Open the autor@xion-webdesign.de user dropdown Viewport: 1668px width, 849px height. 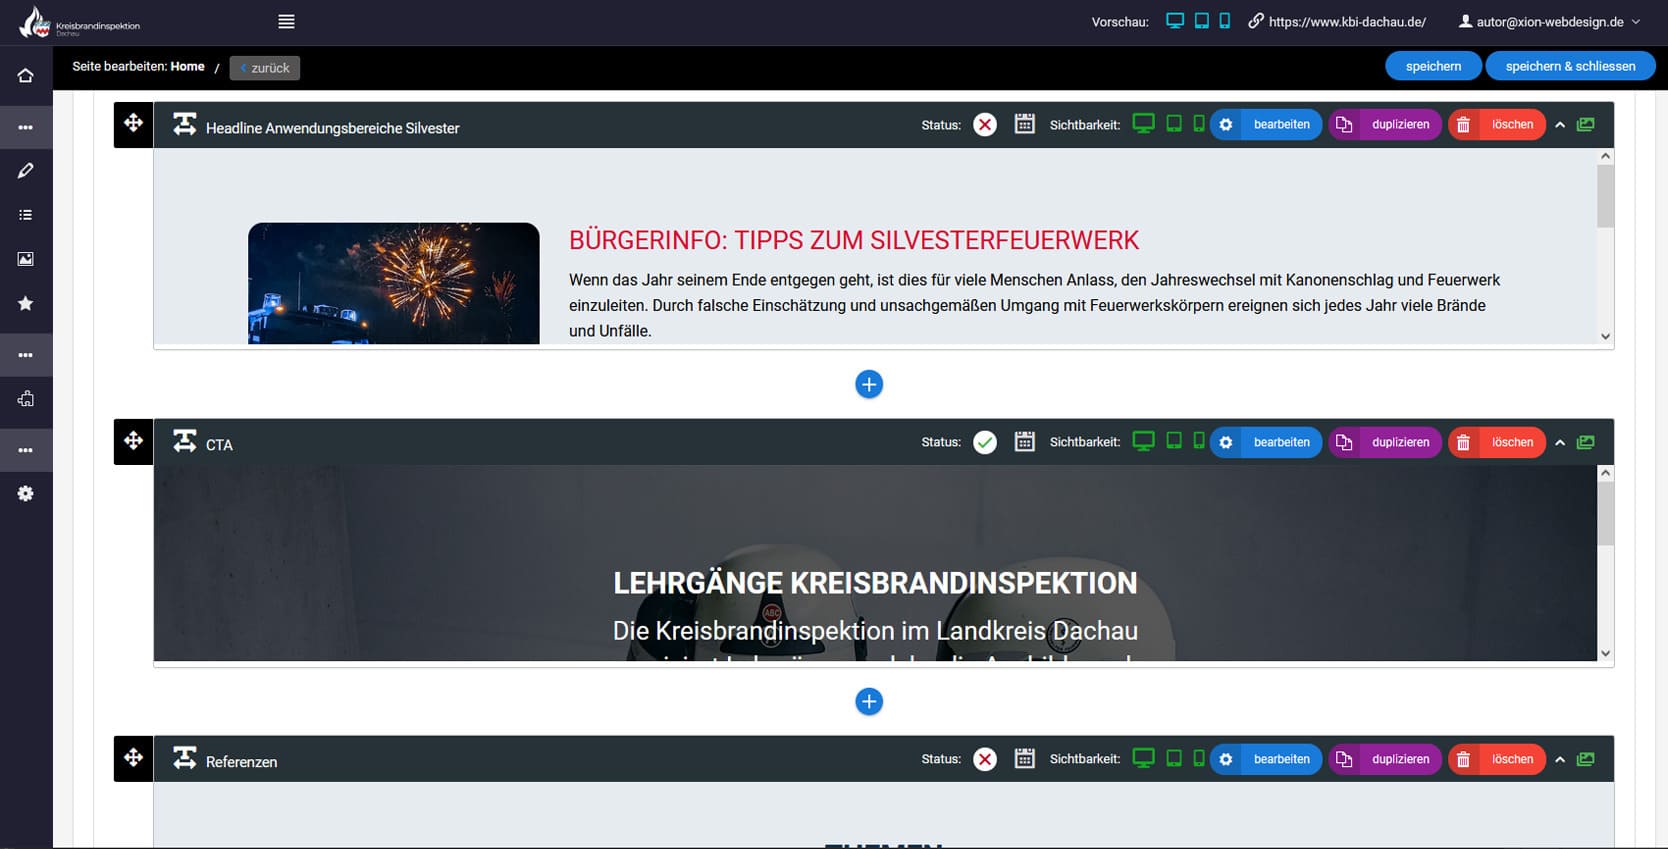pos(1549,22)
